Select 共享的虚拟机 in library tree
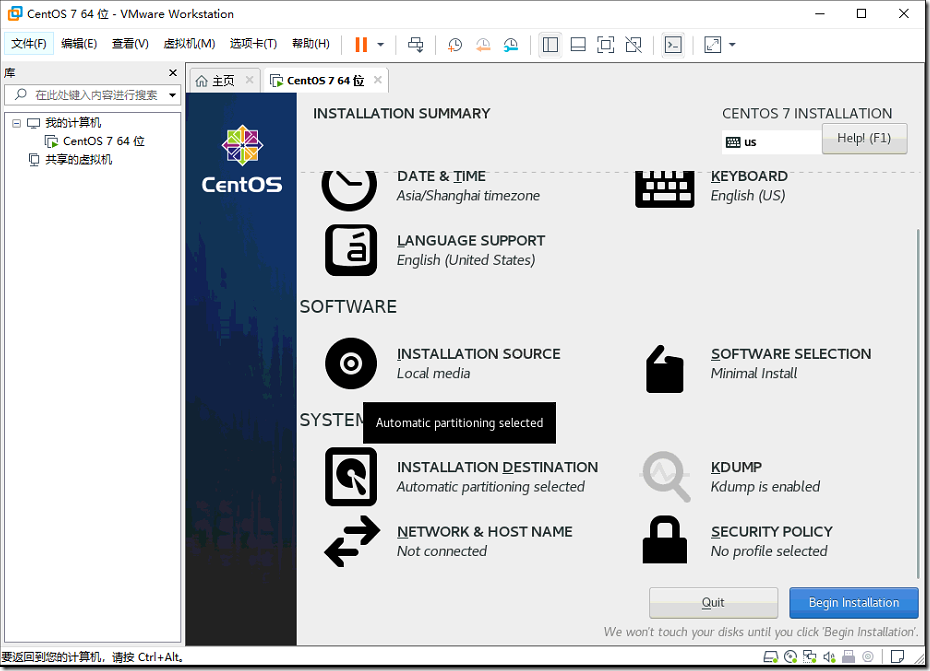930x671 pixels. pyautogui.click(x=78, y=160)
